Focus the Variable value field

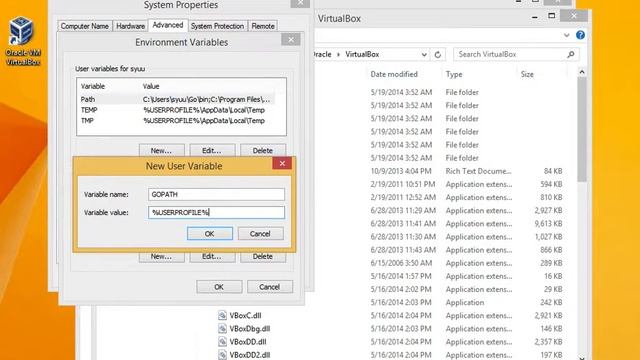pyautogui.click(x=216, y=212)
